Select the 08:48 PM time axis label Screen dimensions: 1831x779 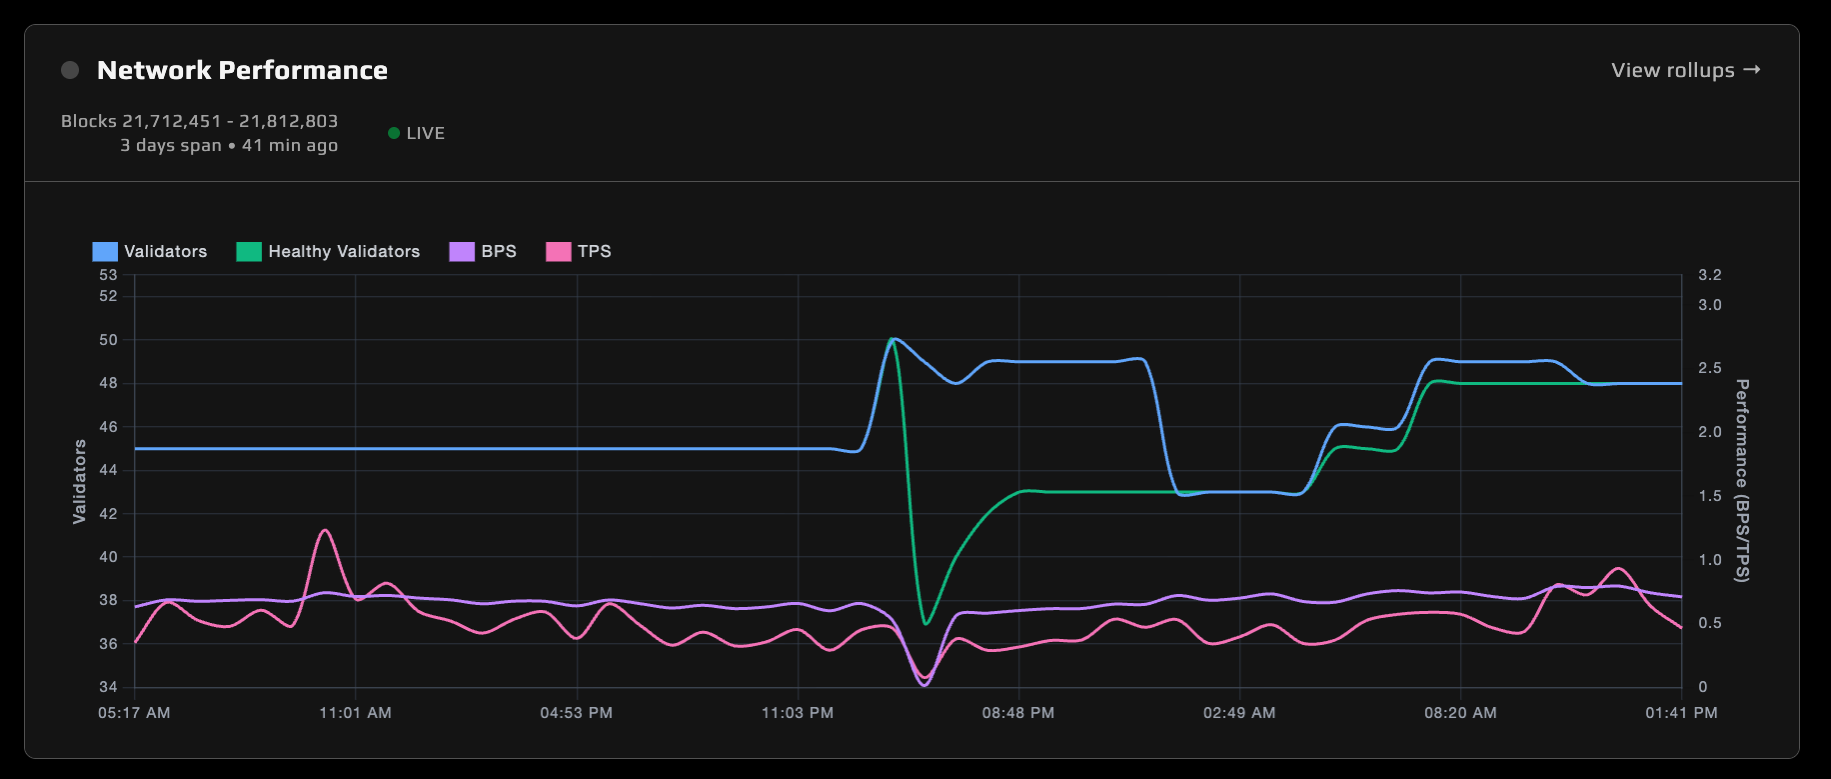point(1018,713)
